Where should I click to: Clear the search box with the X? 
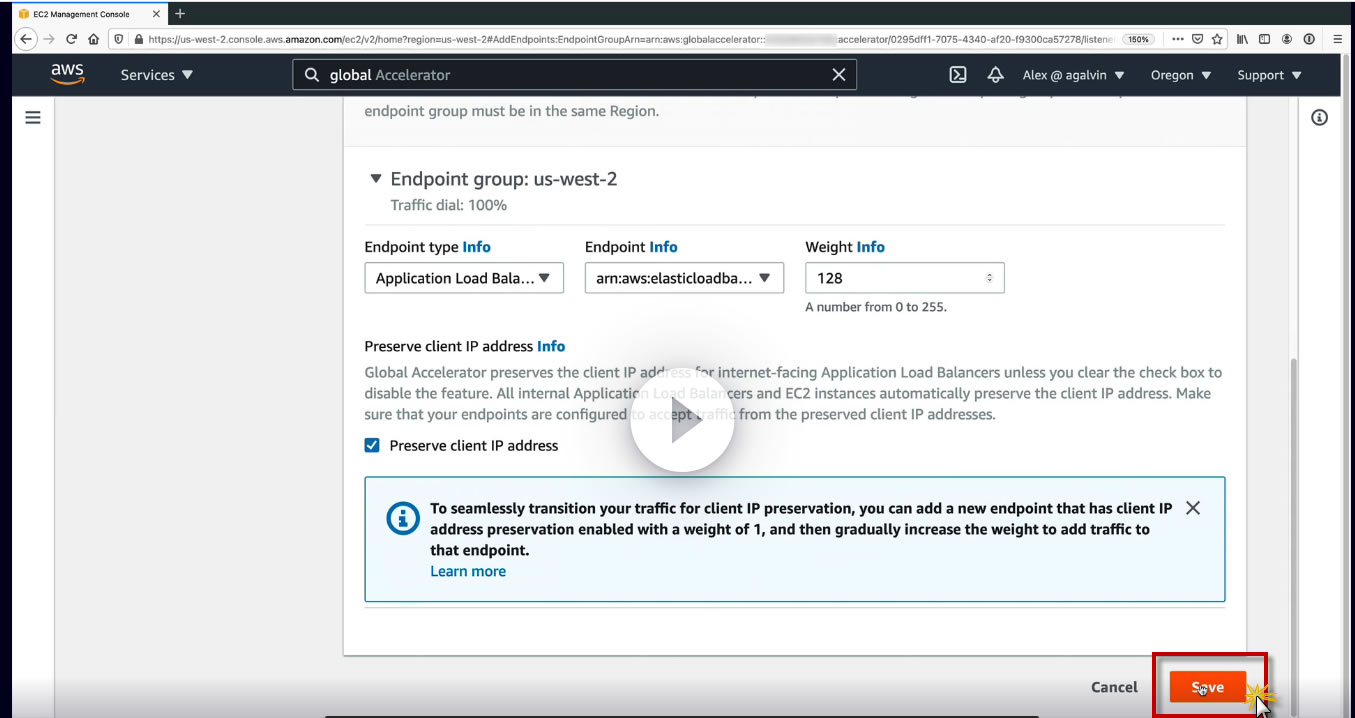point(839,75)
